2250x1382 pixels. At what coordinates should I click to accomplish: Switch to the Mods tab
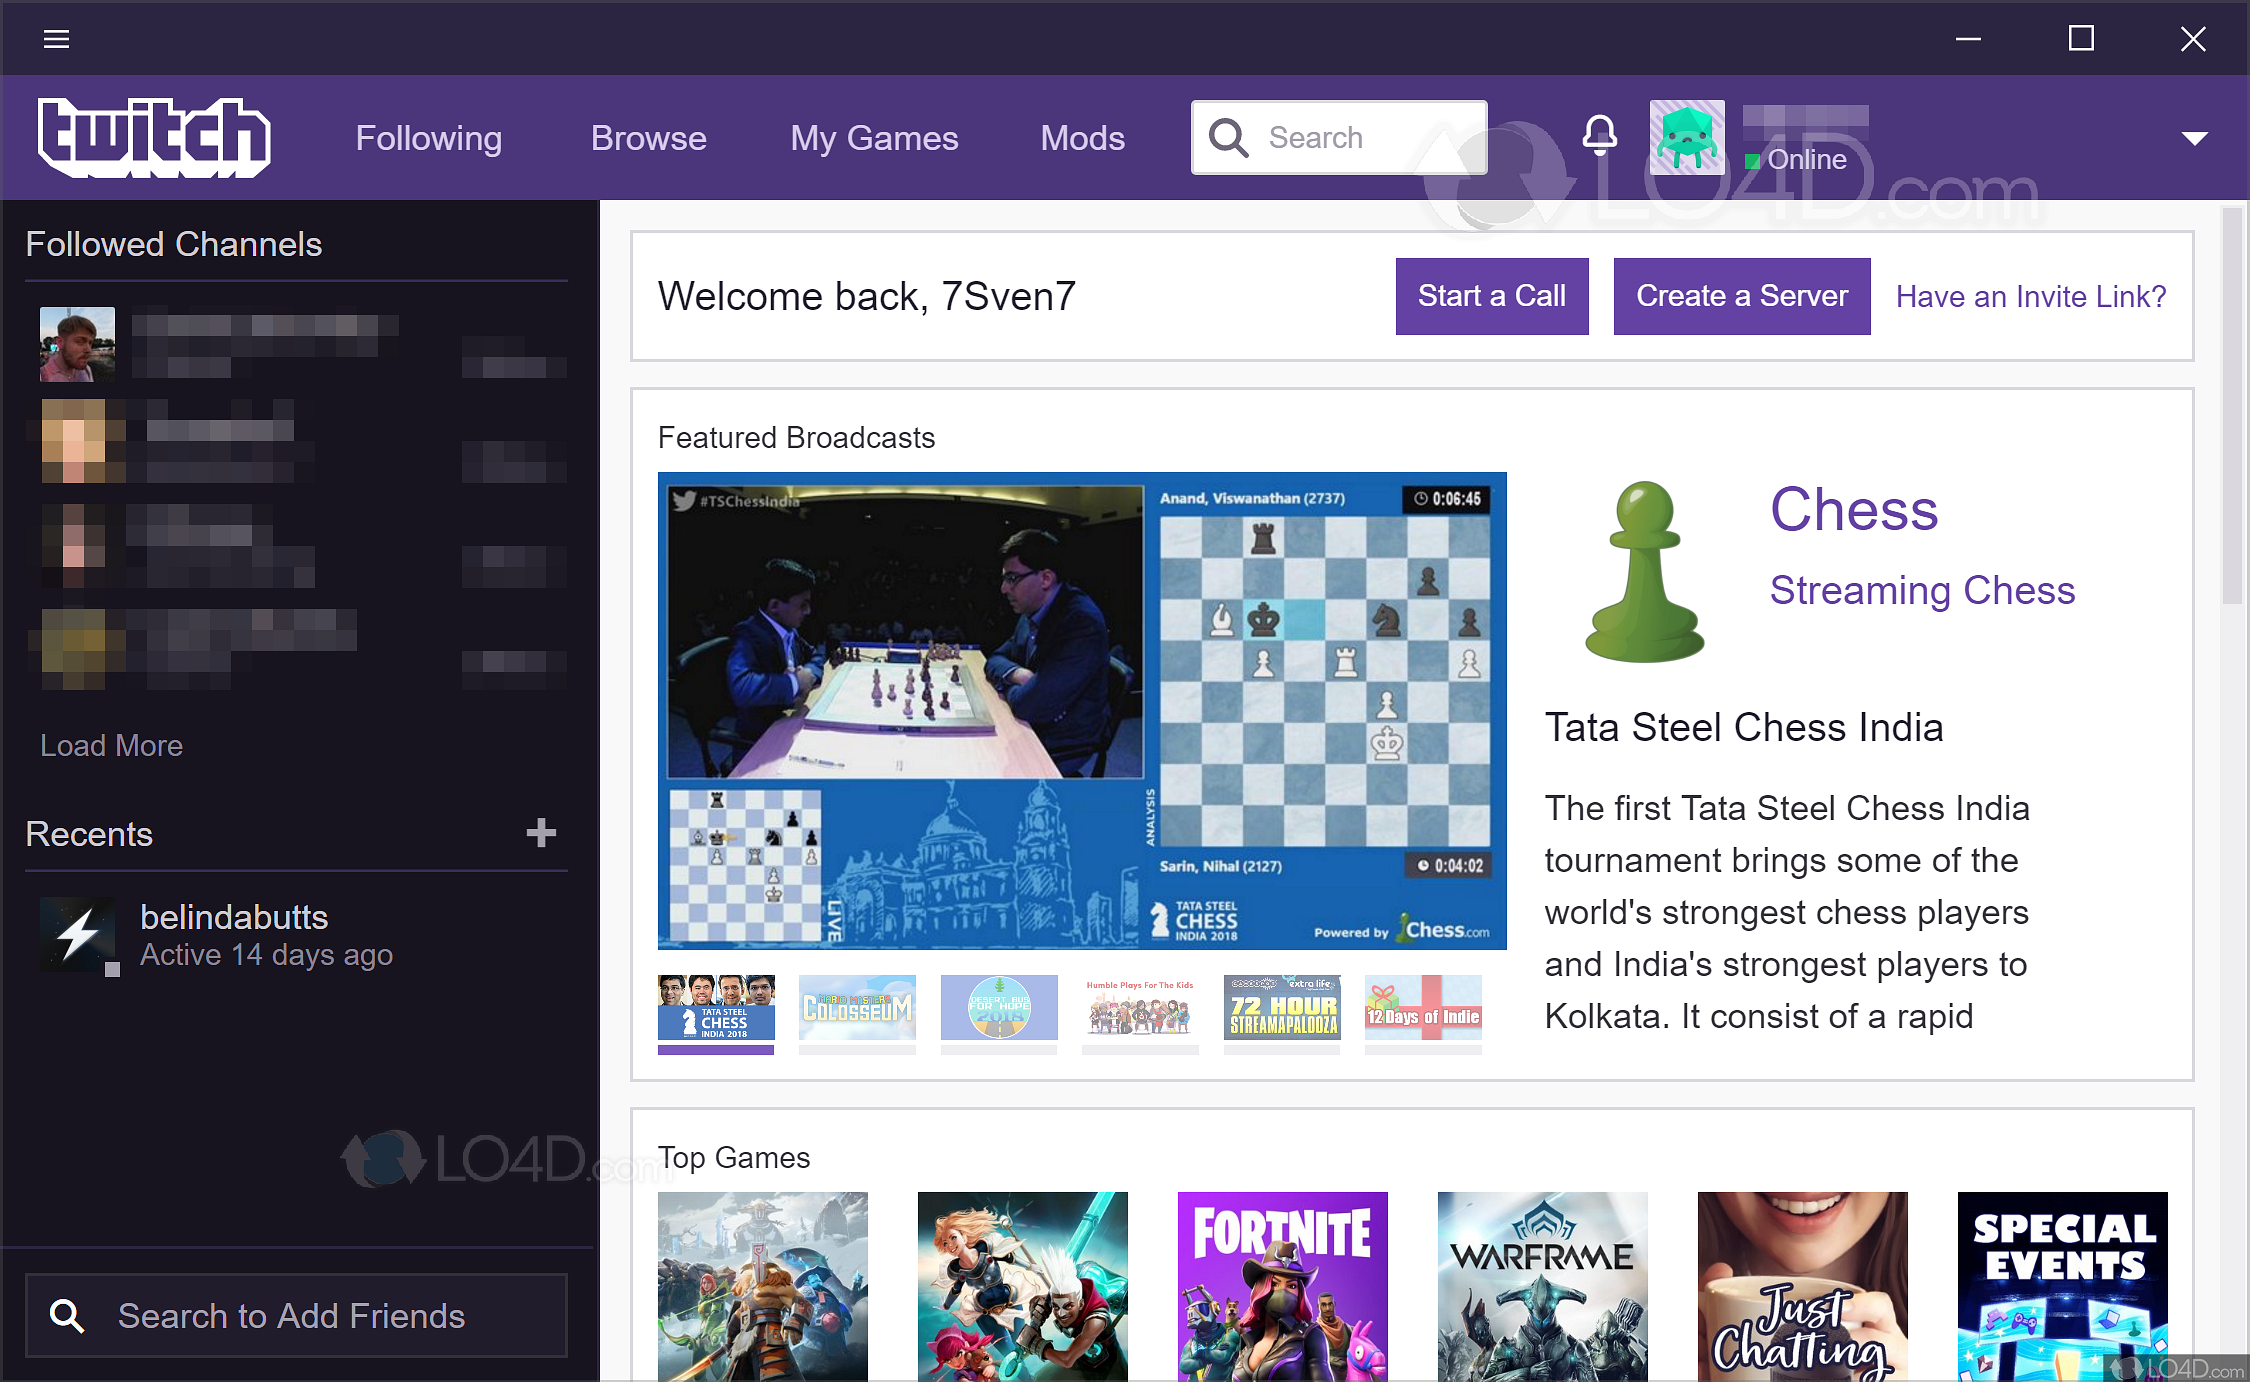1082,138
